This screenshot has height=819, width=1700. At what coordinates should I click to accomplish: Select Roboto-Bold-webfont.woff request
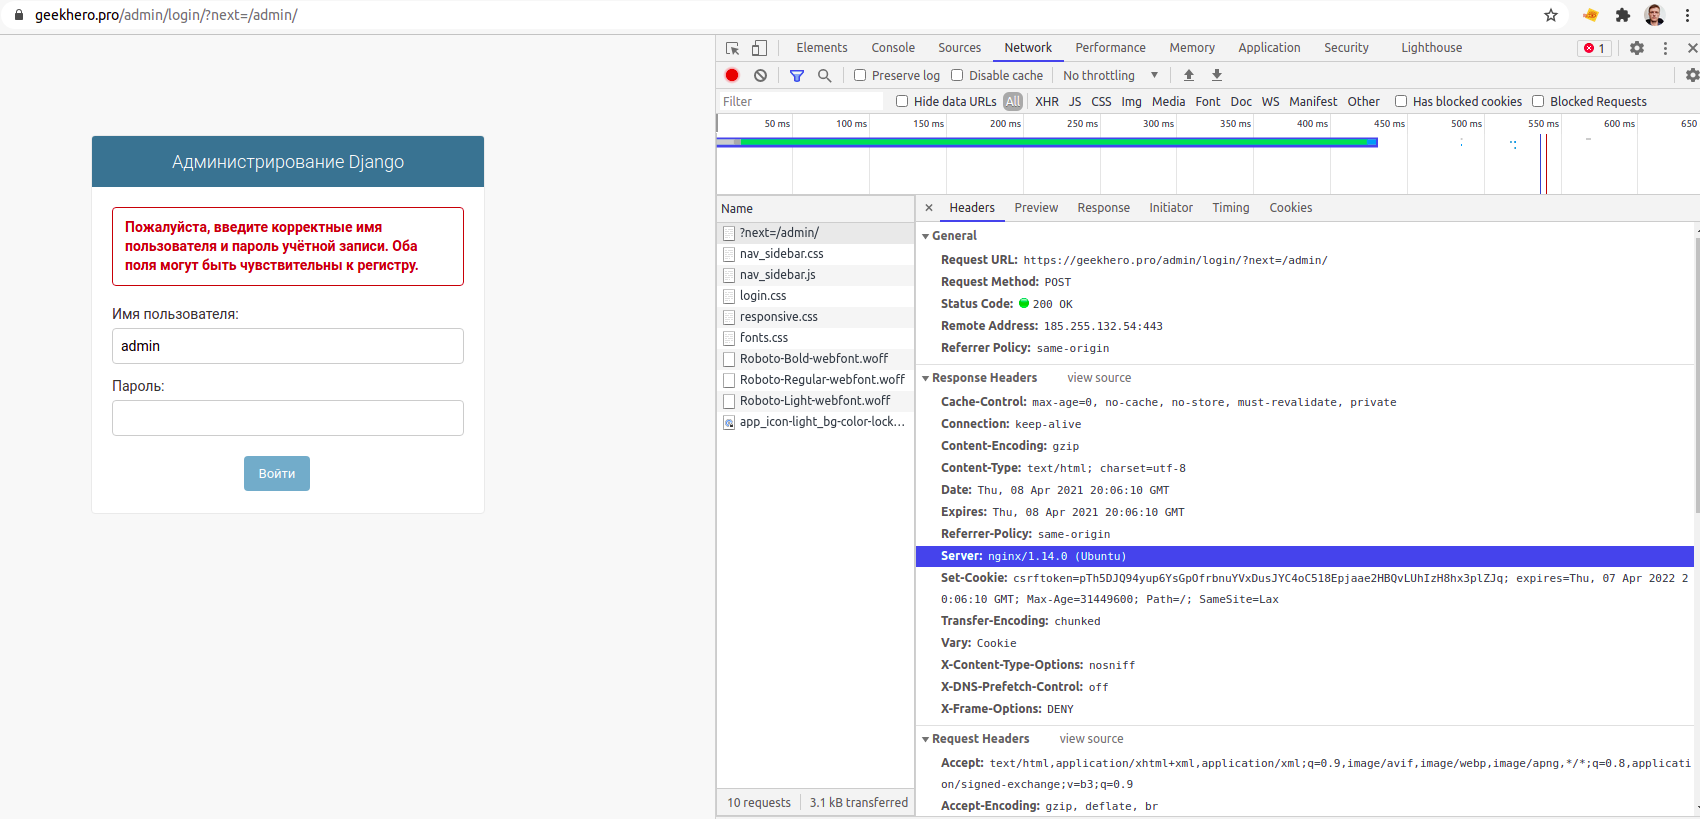click(x=815, y=359)
